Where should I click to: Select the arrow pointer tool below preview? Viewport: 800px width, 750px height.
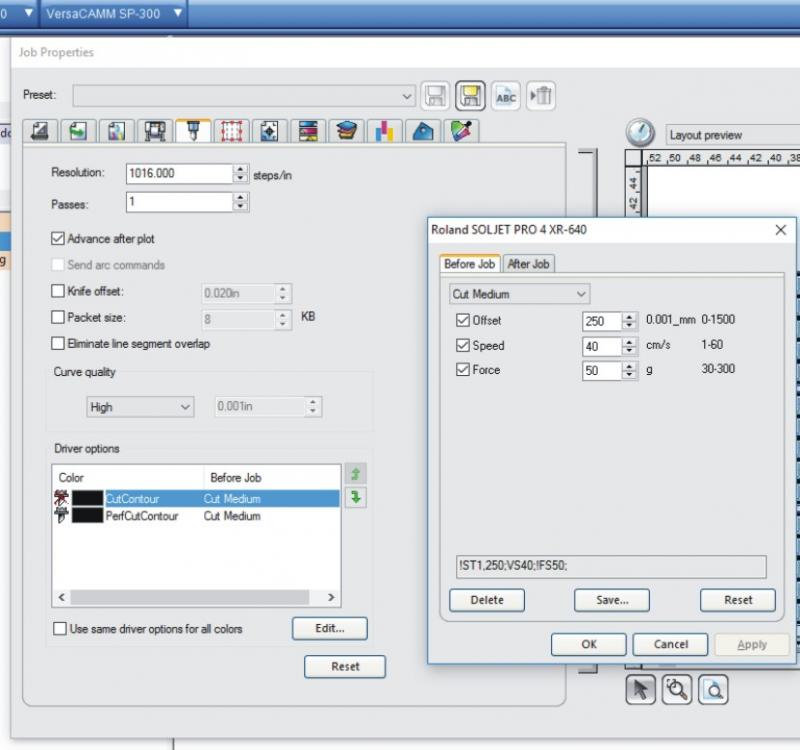[x=640, y=690]
